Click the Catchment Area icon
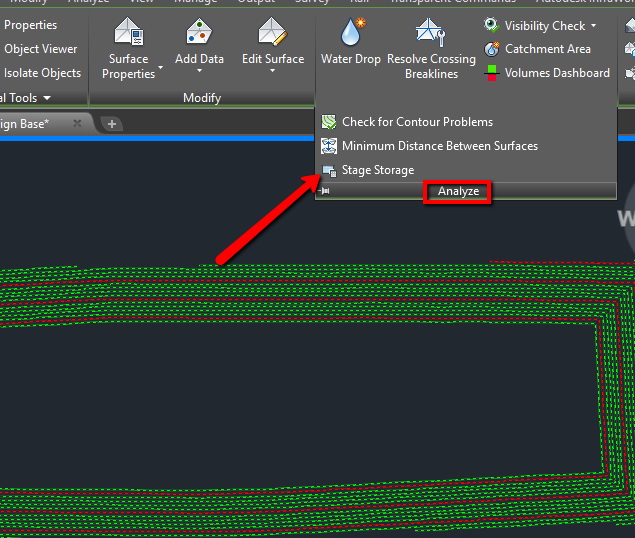This screenshot has height=538, width=635. click(x=492, y=49)
